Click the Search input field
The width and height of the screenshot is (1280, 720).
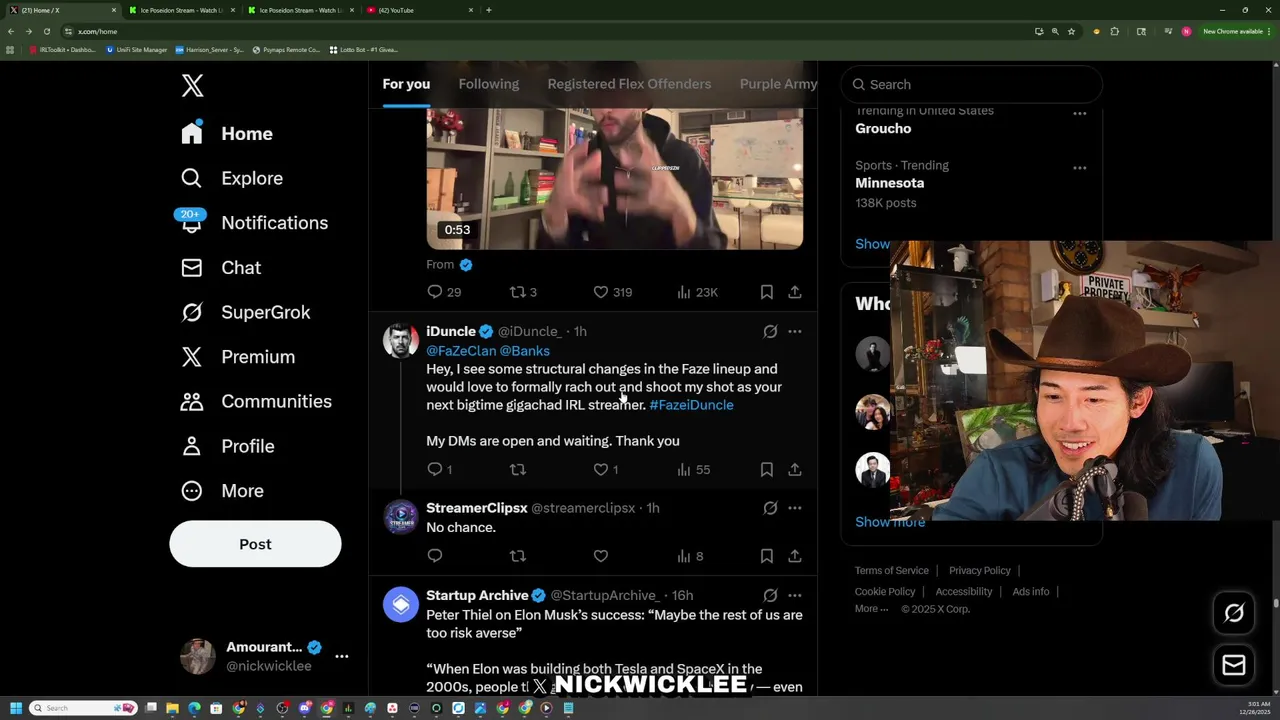(971, 84)
